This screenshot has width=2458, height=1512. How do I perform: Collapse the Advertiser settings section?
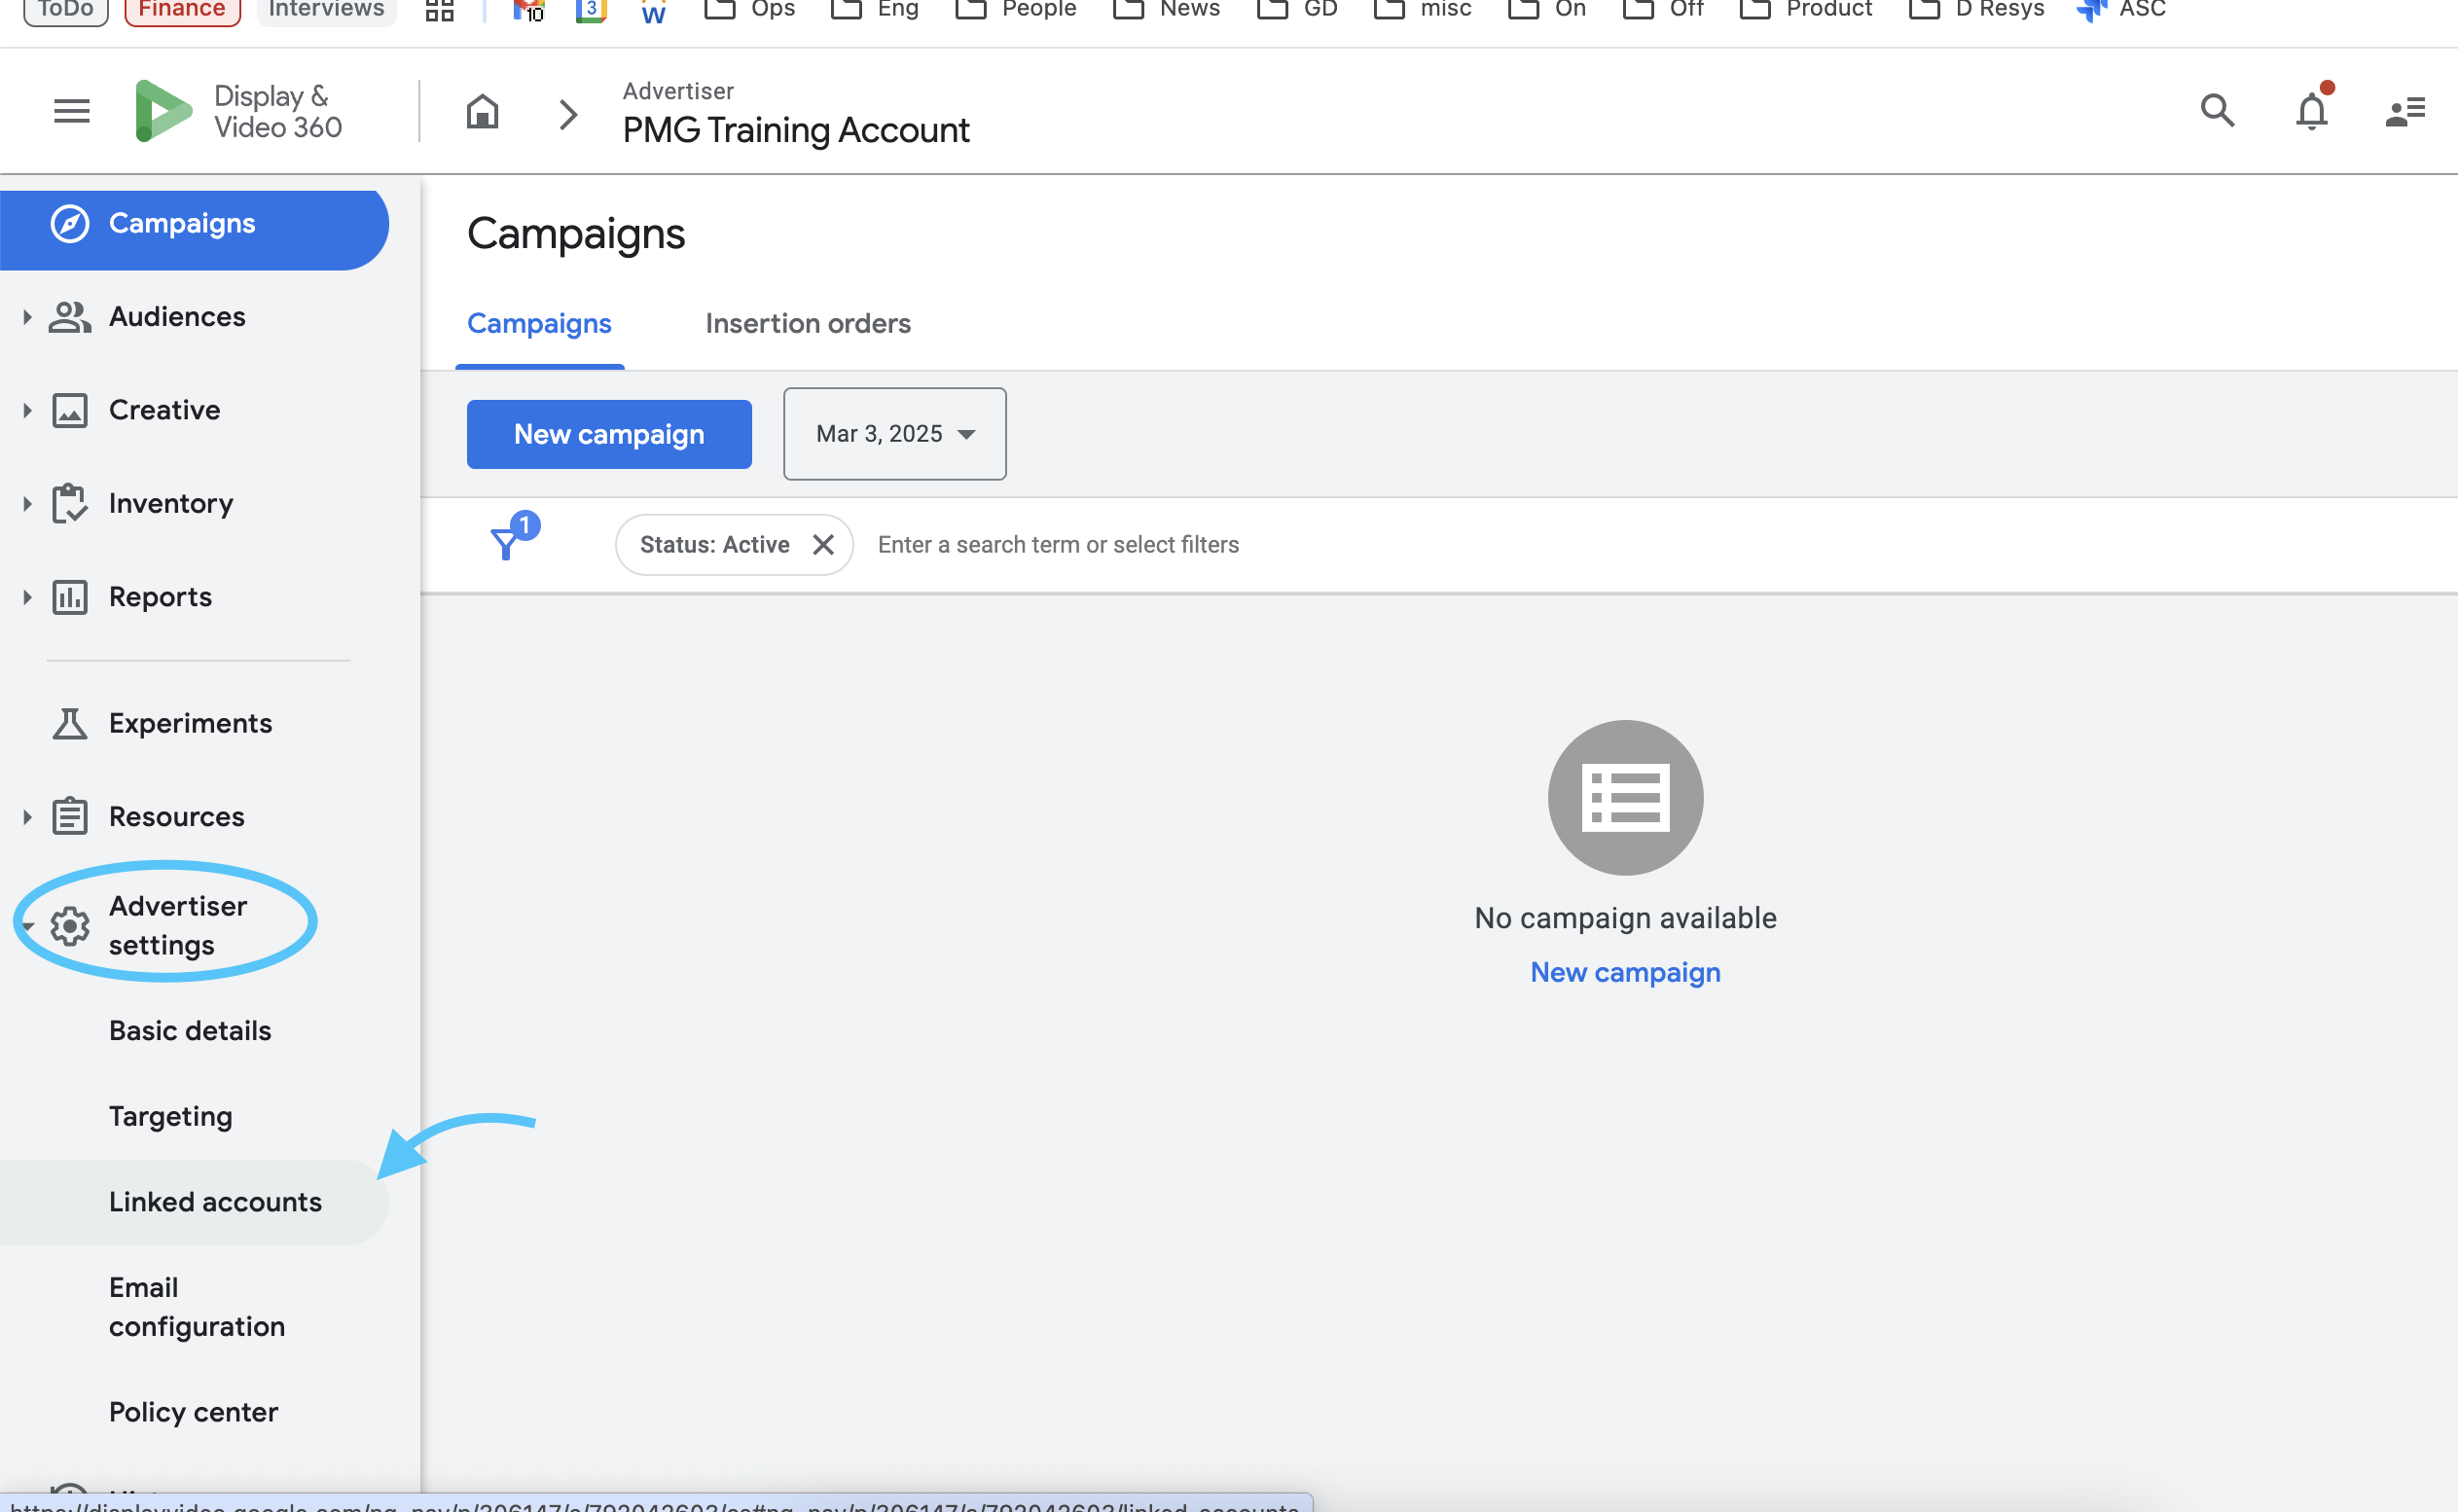[27, 927]
